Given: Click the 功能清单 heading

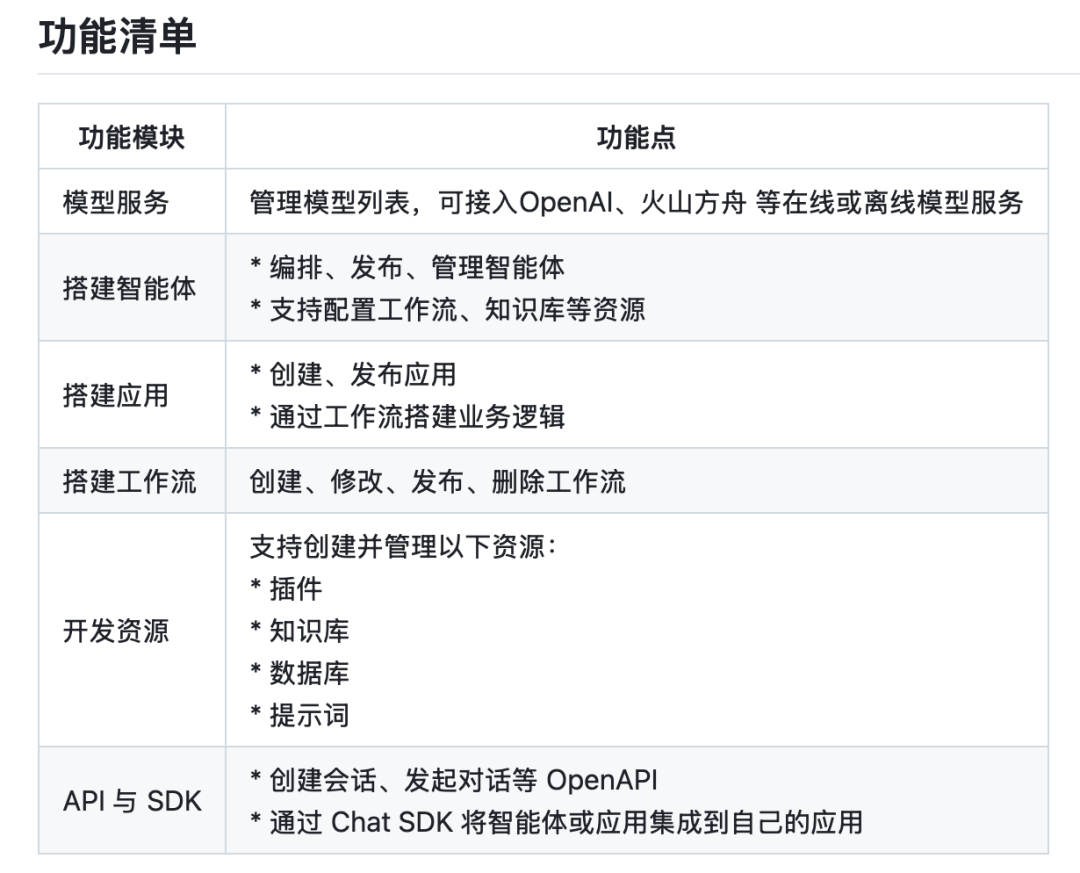Looking at the screenshot, I should pos(117,37).
